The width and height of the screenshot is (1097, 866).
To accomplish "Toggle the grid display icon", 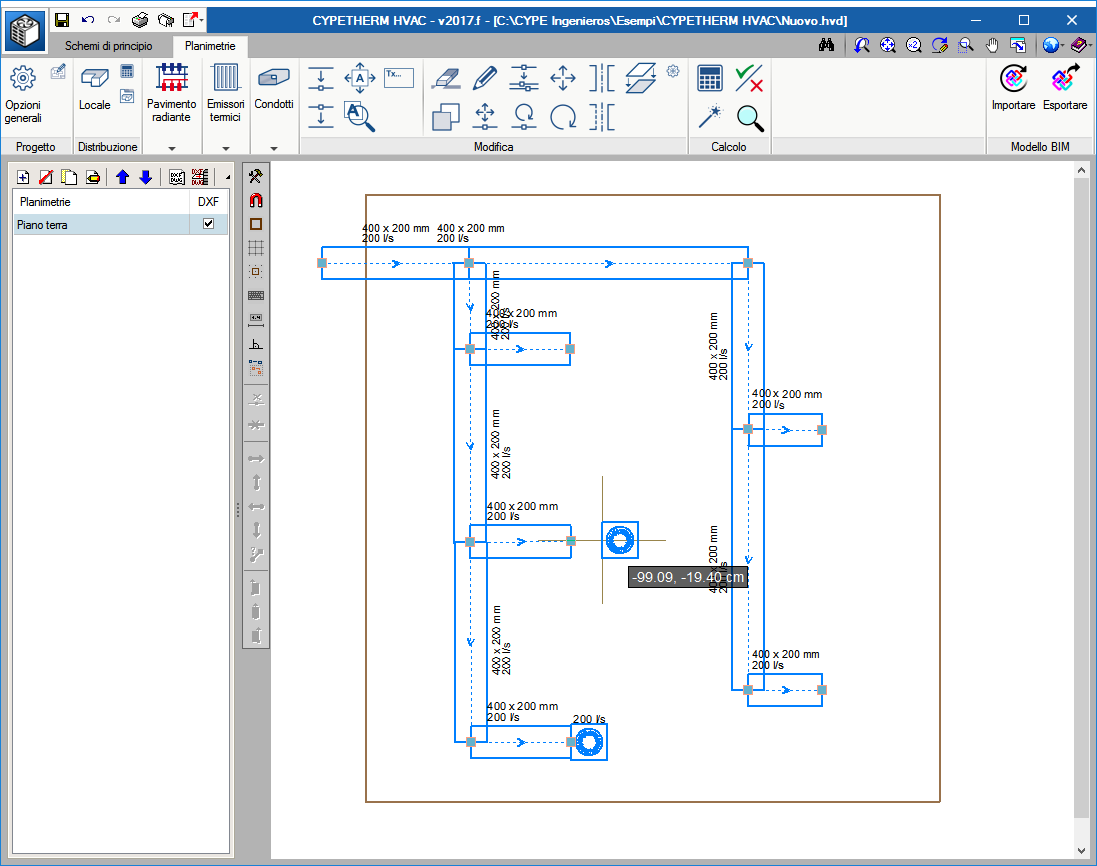I will (256, 248).
